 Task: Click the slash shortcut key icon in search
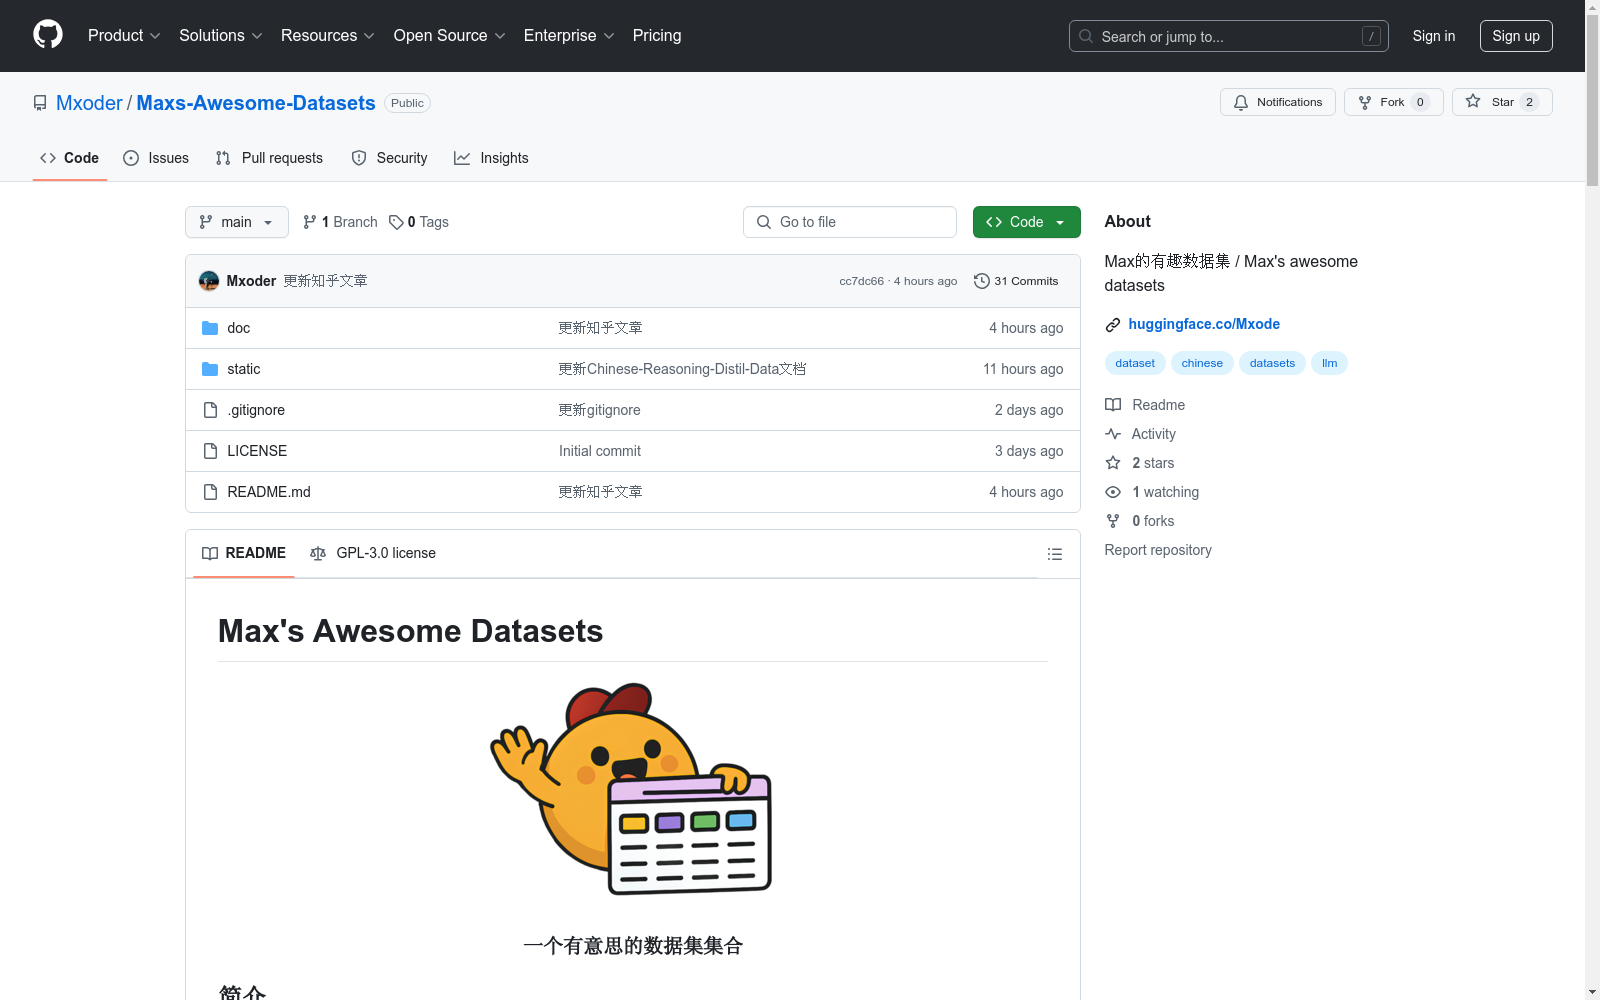point(1371,36)
